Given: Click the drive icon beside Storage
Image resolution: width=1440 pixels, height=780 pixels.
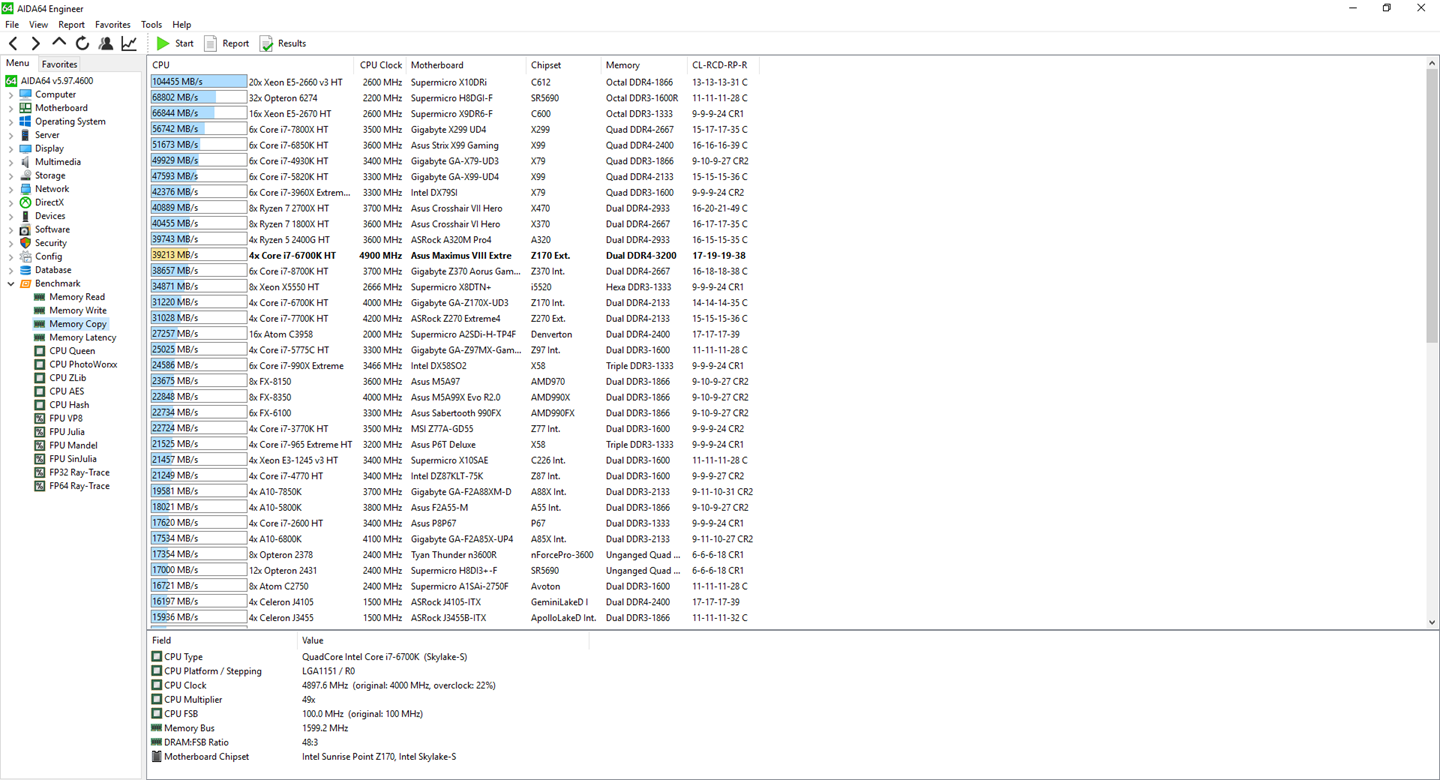Looking at the screenshot, I should click(26, 175).
